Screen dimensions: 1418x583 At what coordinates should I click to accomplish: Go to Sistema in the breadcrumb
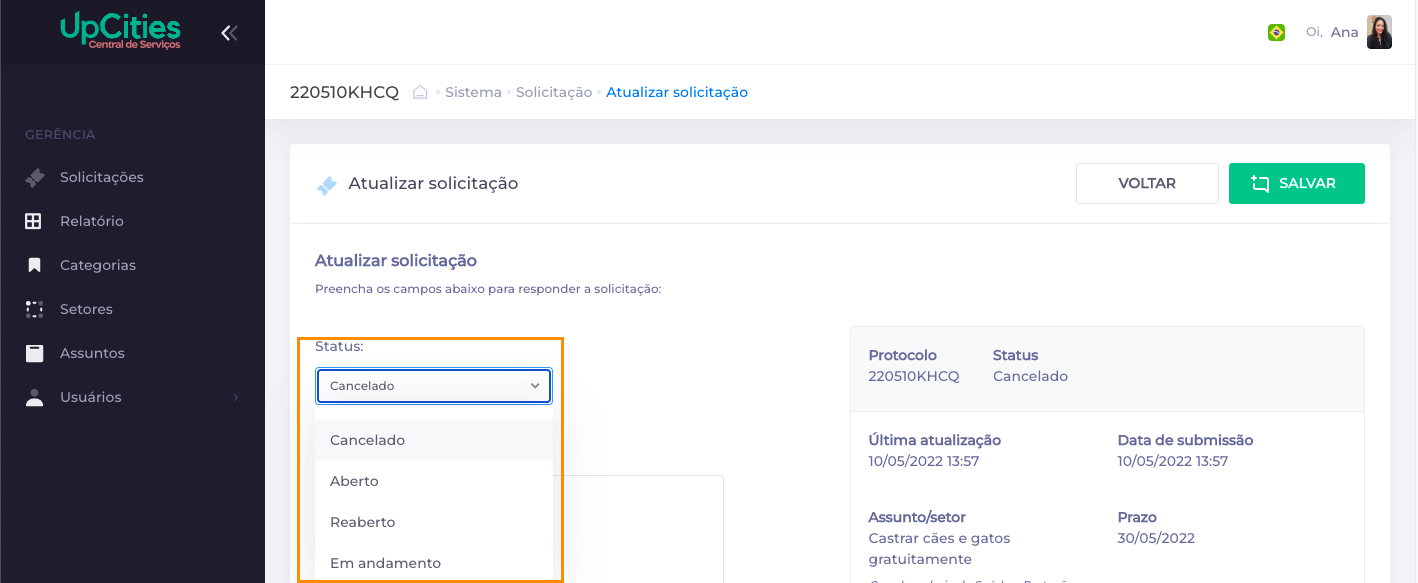(473, 92)
